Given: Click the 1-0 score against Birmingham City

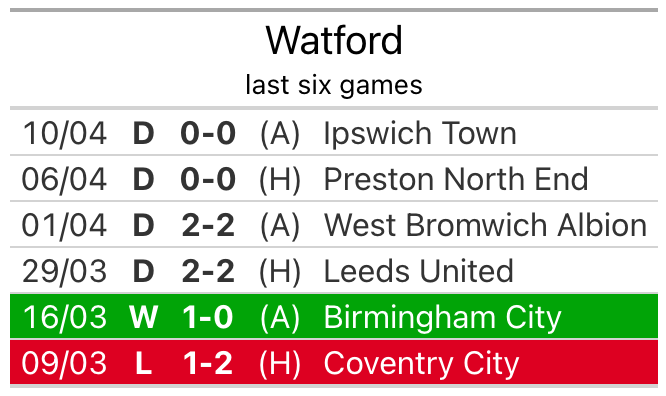Looking at the screenshot, I should tap(208, 317).
